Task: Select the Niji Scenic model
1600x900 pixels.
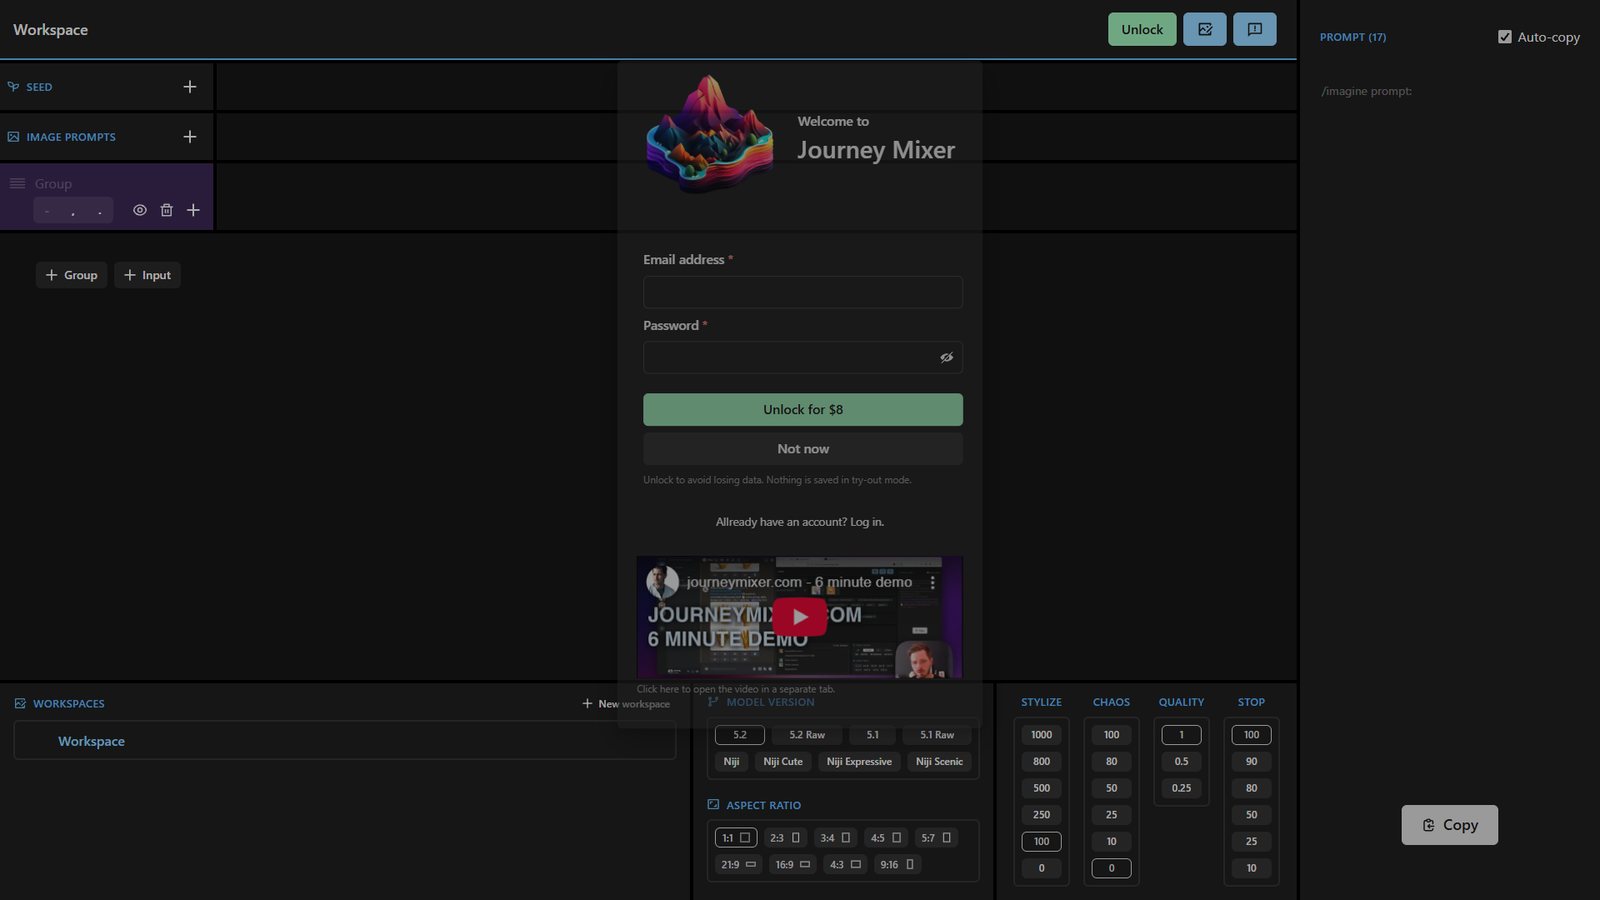Action: coord(939,762)
